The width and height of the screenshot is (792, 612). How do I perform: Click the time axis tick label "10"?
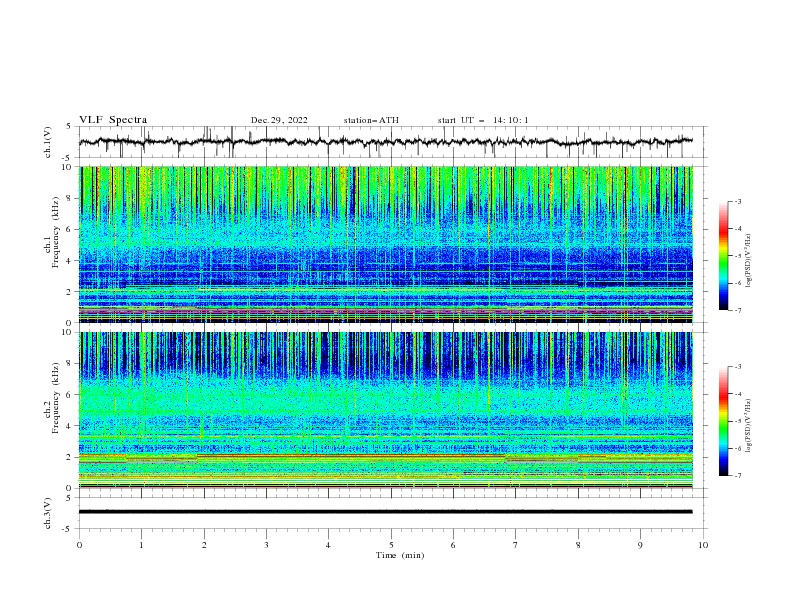tap(703, 545)
